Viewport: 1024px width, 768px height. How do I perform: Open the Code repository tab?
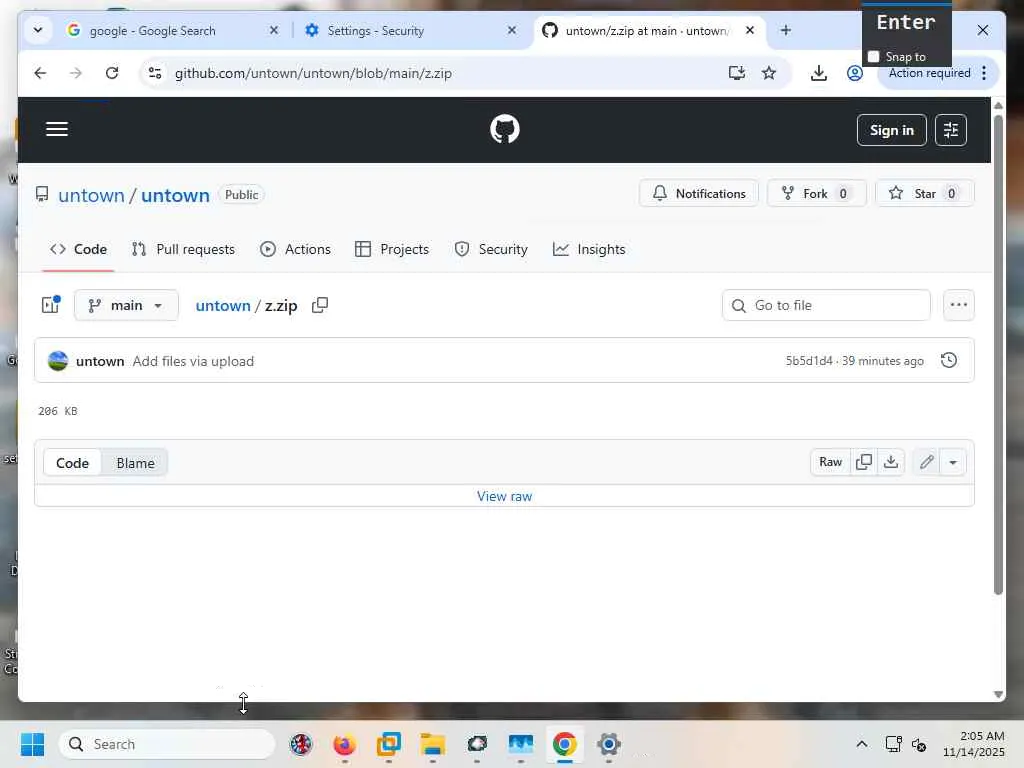coord(78,249)
